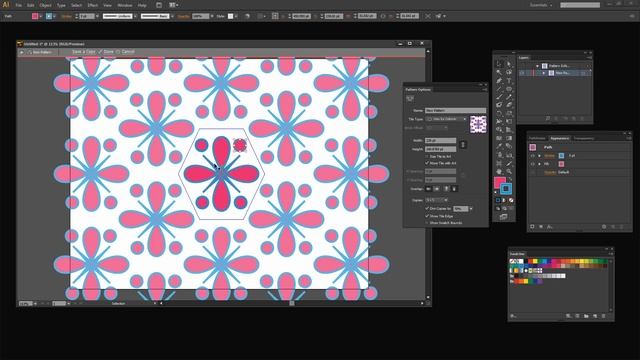Uncheck Move Tile with Art
The image size is (640, 360).
tap(427, 163)
